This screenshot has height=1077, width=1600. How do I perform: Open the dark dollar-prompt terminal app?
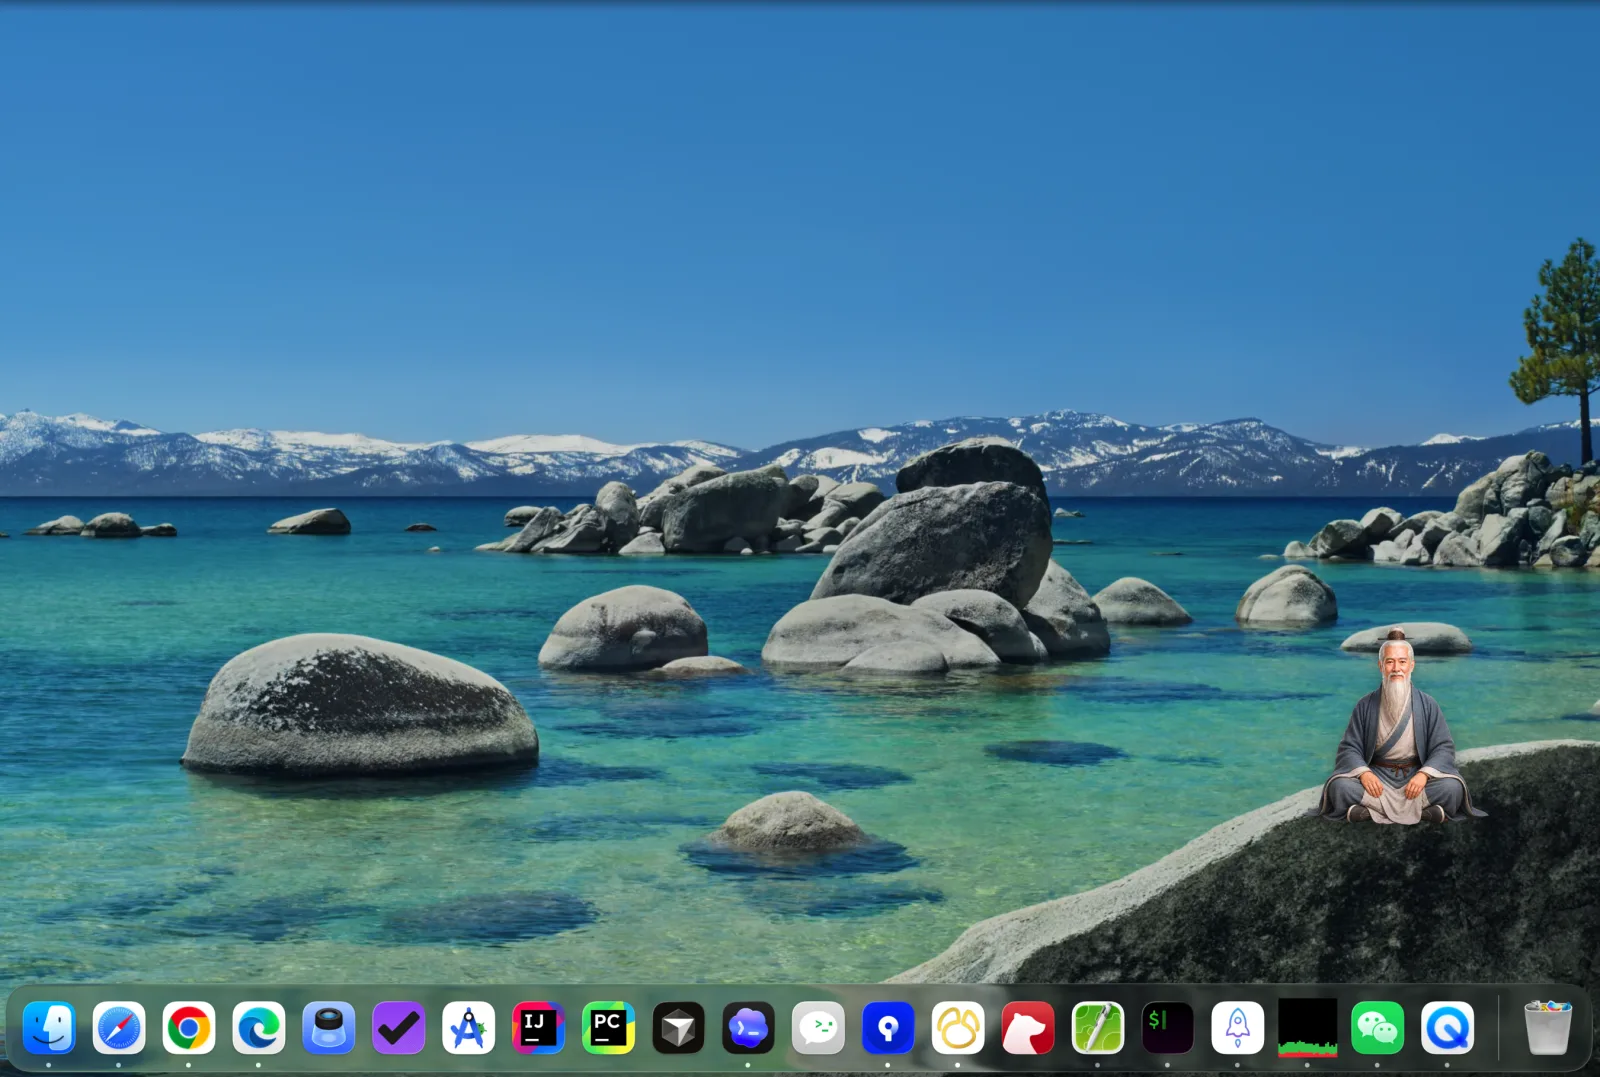click(1168, 1028)
